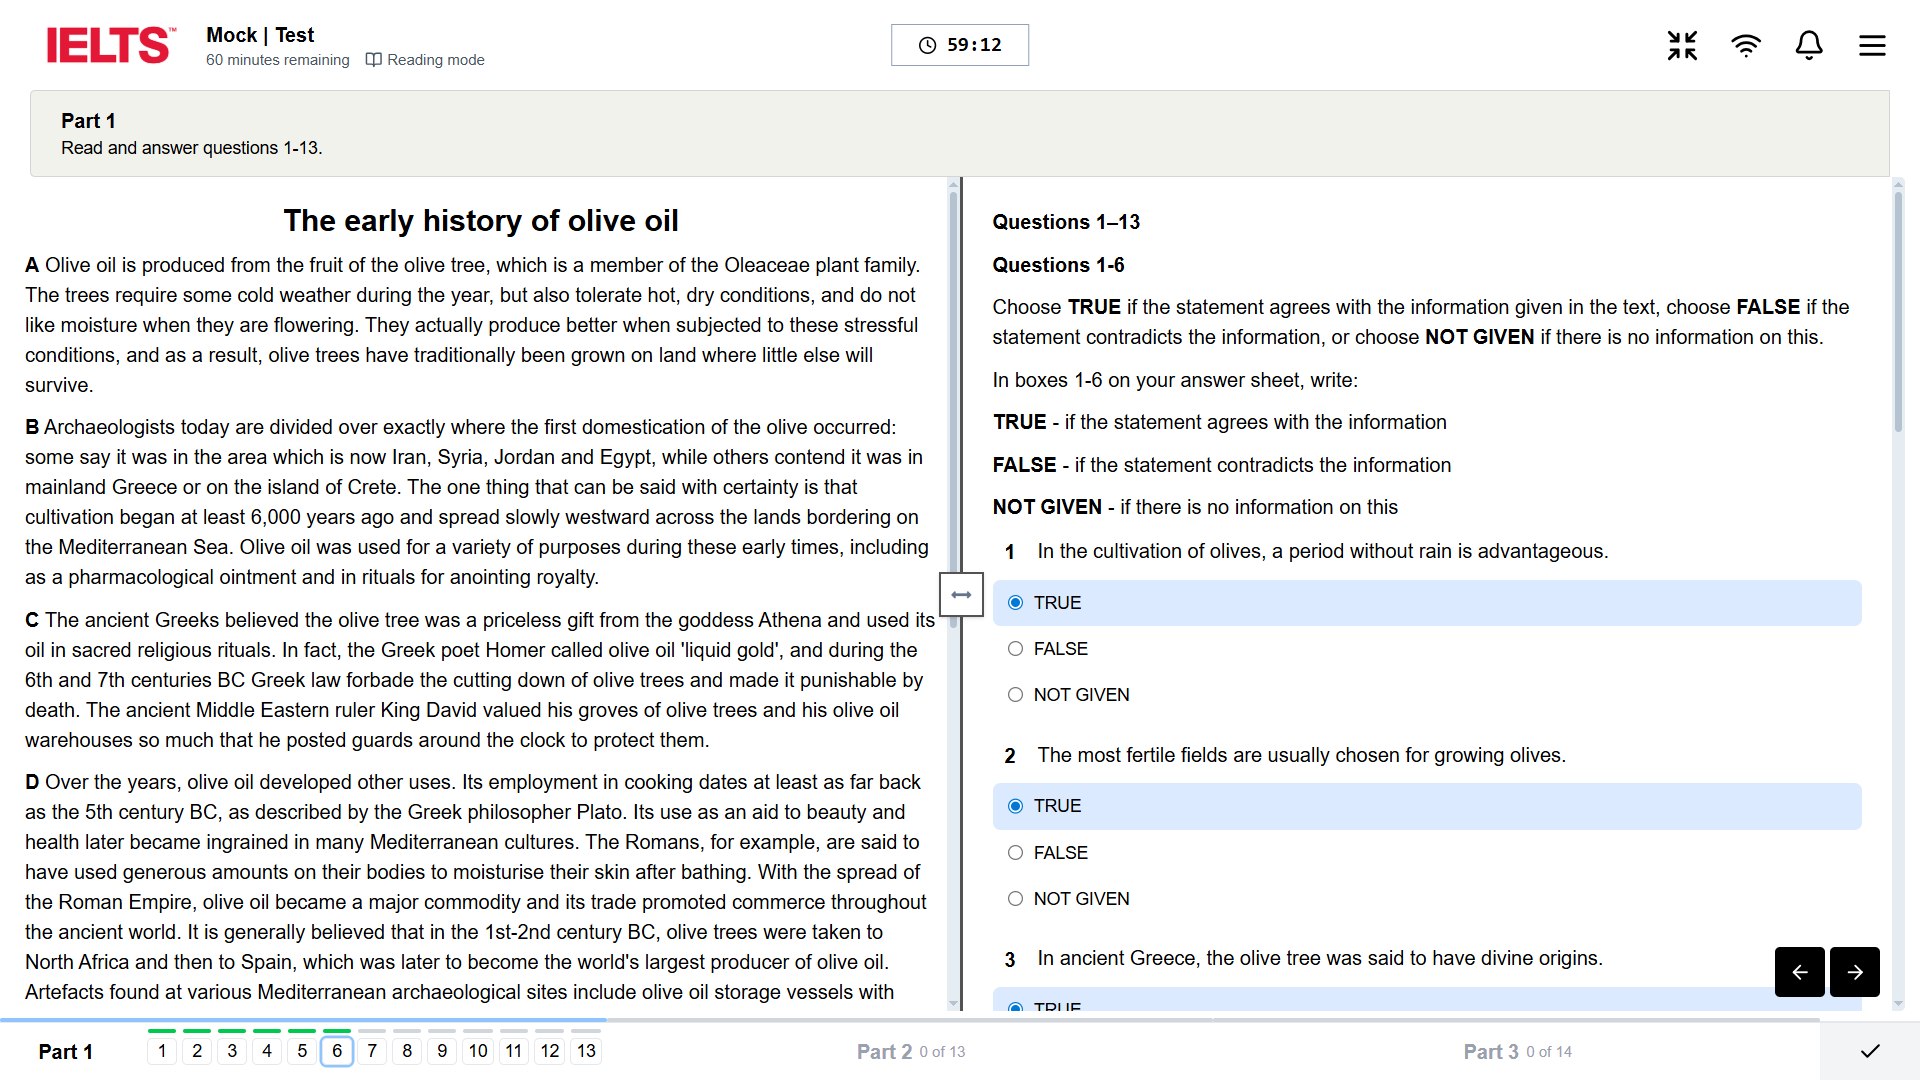1920x1080 pixels.
Task: Jump to question 5 in navigator
Action: point(302,1051)
